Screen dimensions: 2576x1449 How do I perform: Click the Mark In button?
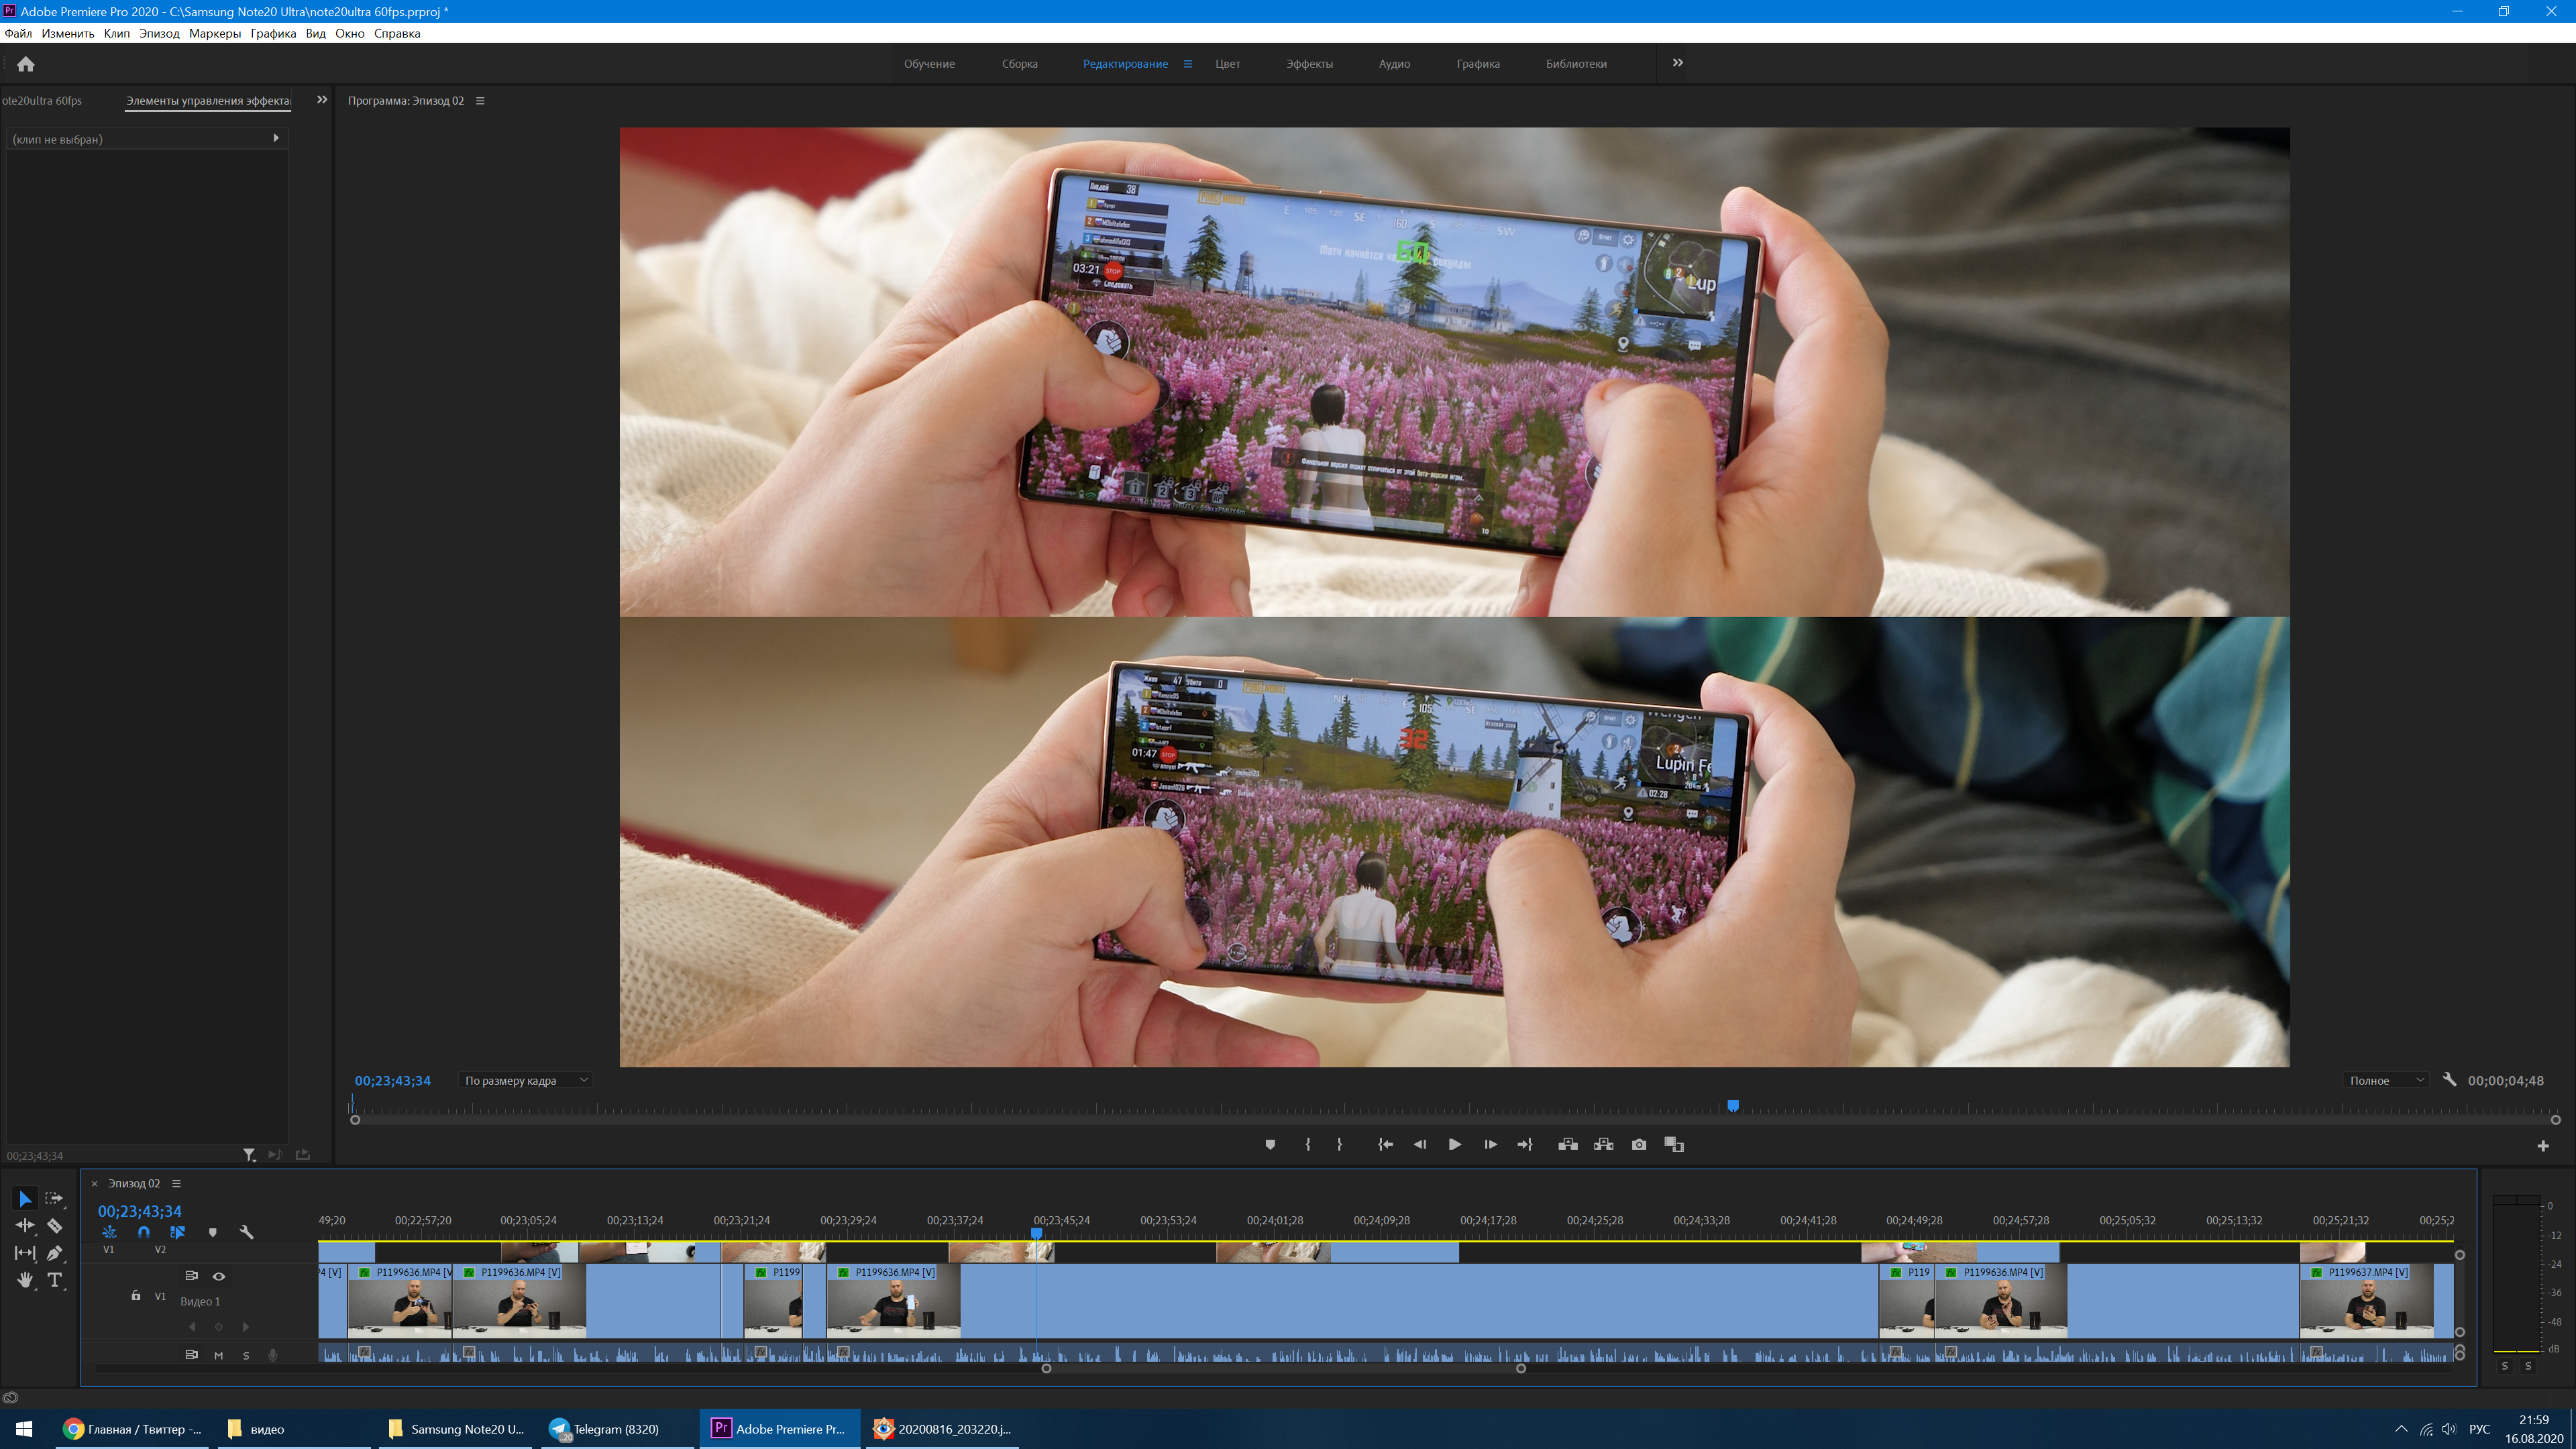(1308, 1144)
